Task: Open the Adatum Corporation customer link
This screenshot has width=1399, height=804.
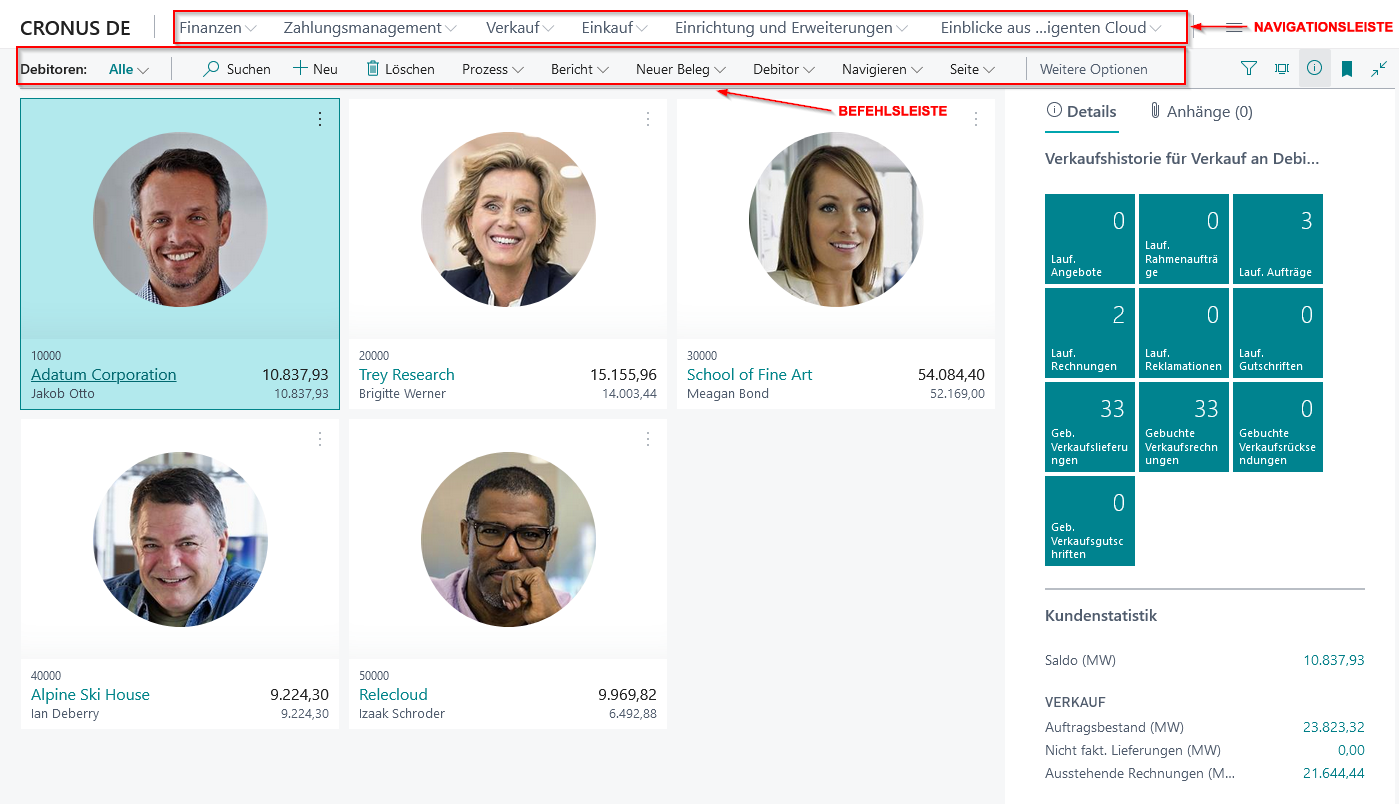Action: click(104, 375)
